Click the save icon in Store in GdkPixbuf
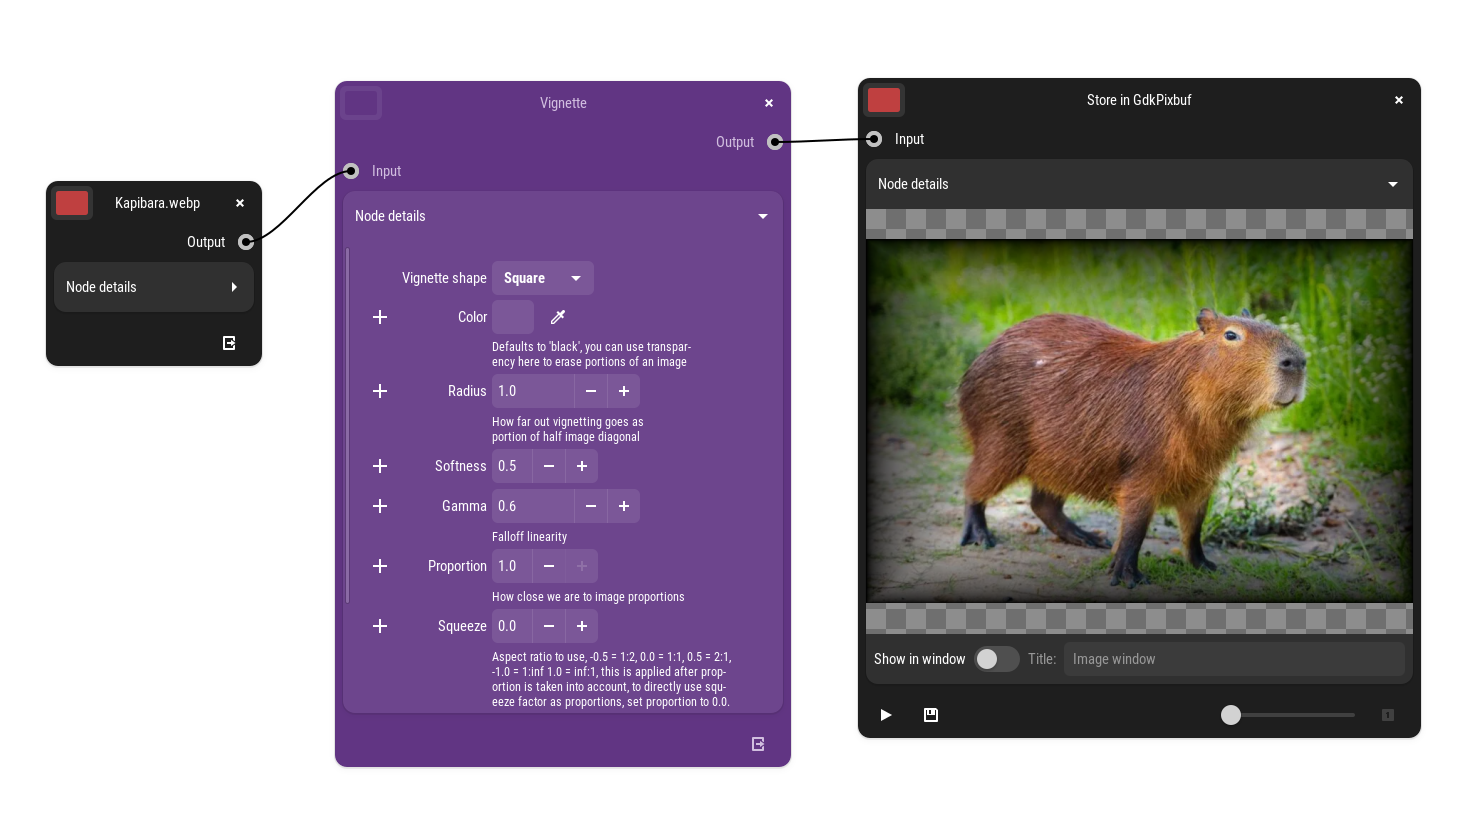The height and width of the screenshot is (832, 1478). tap(931, 715)
